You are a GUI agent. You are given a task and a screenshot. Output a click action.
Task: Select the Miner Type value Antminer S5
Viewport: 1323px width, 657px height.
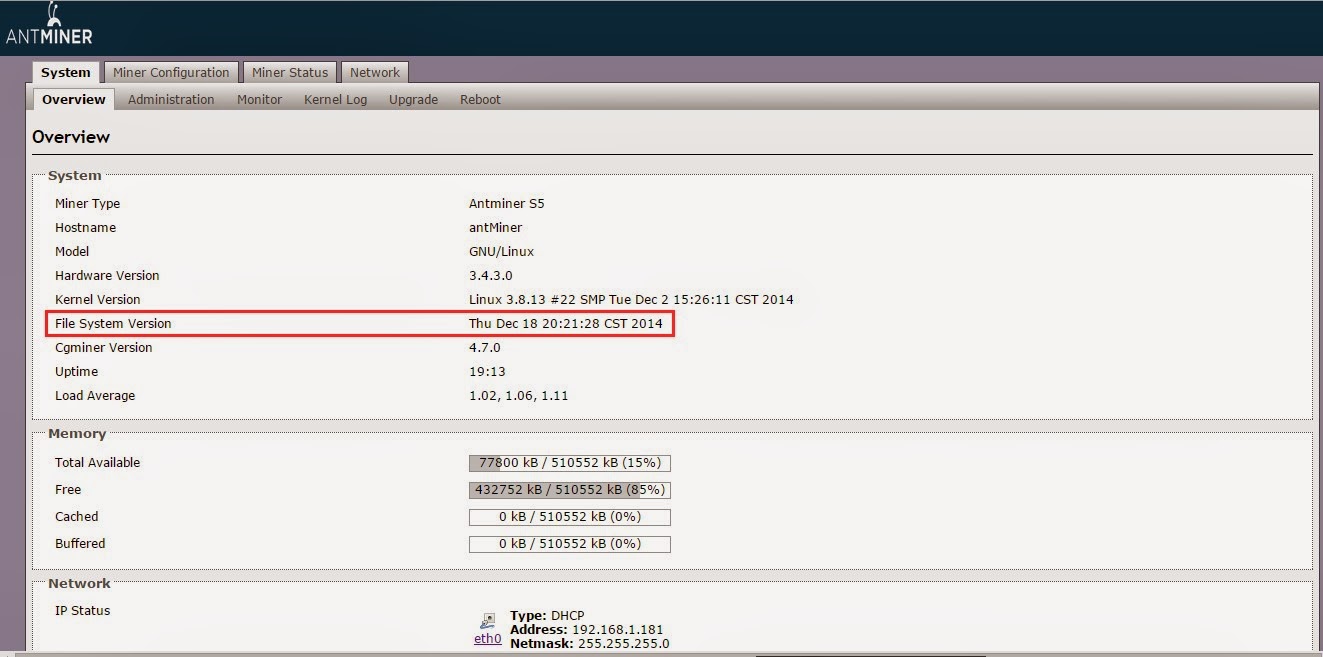(507, 203)
